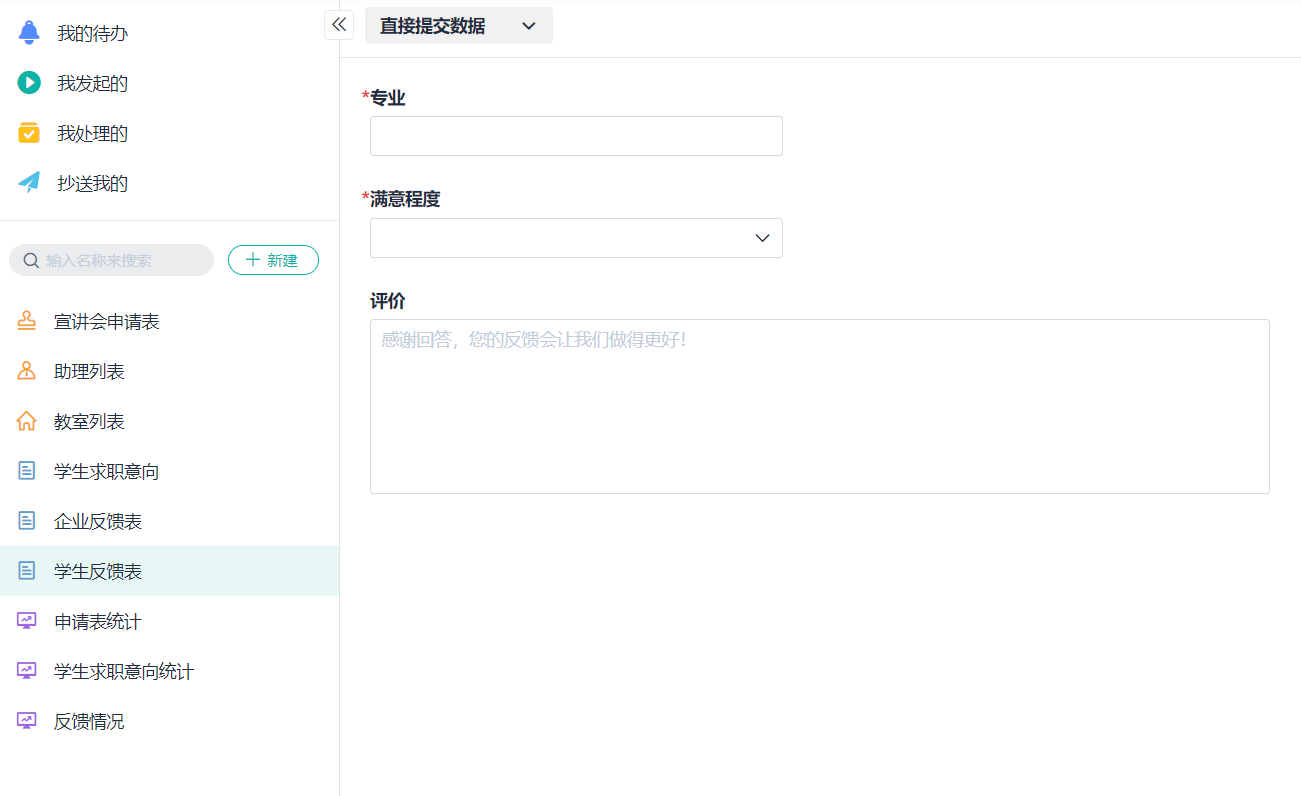The height and width of the screenshot is (796, 1301).
Task: Click the 评价 text area
Action: [x=819, y=406]
